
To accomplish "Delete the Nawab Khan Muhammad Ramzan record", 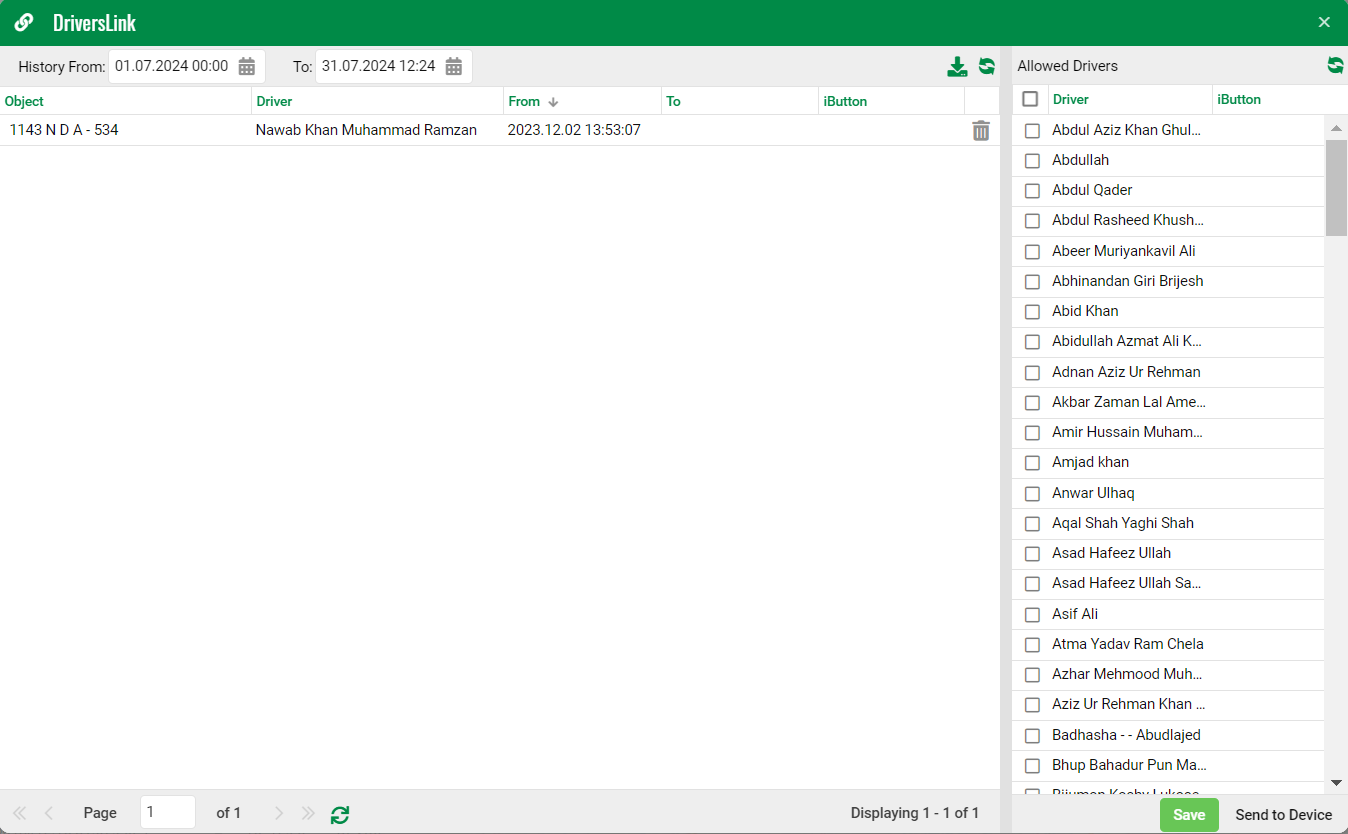I will click(x=981, y=131).
